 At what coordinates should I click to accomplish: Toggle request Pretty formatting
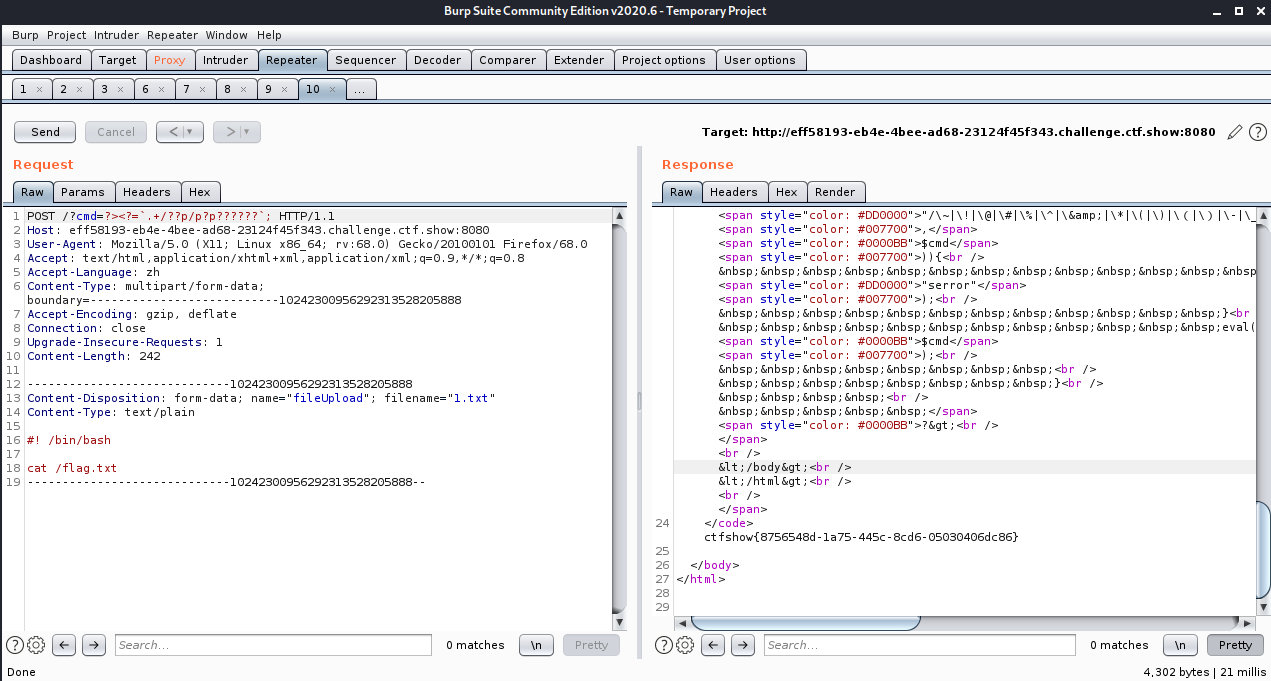[x=591, y=645]
